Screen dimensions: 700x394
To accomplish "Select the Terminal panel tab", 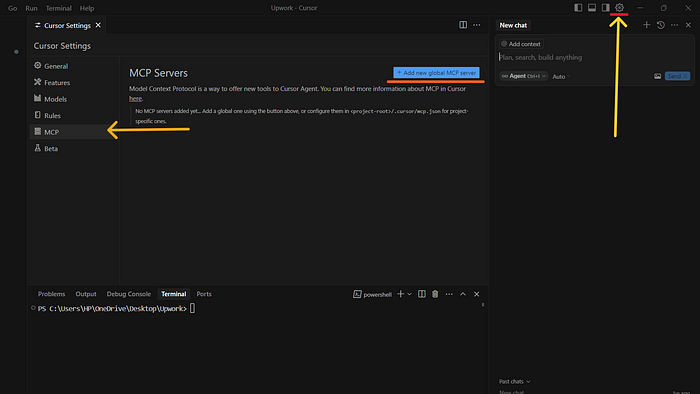I will pos(174,294).
